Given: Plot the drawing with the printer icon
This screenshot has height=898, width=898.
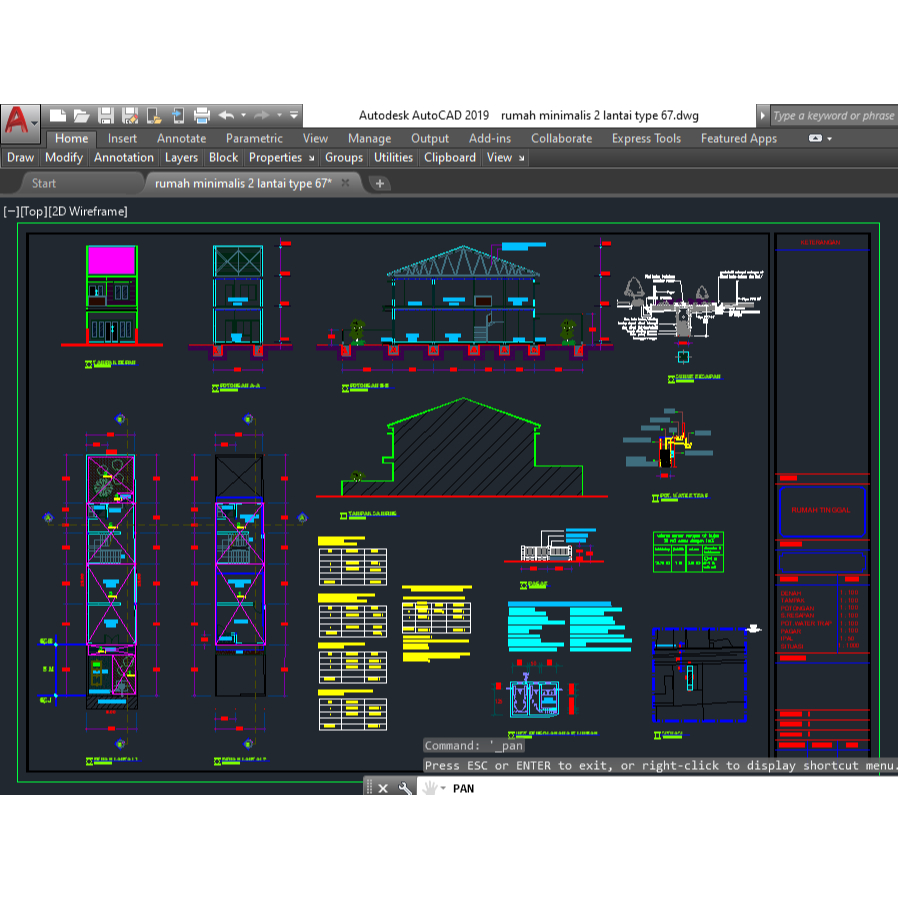Looking at the screenshot, I should pyautogui.click(x=202, y=116).
